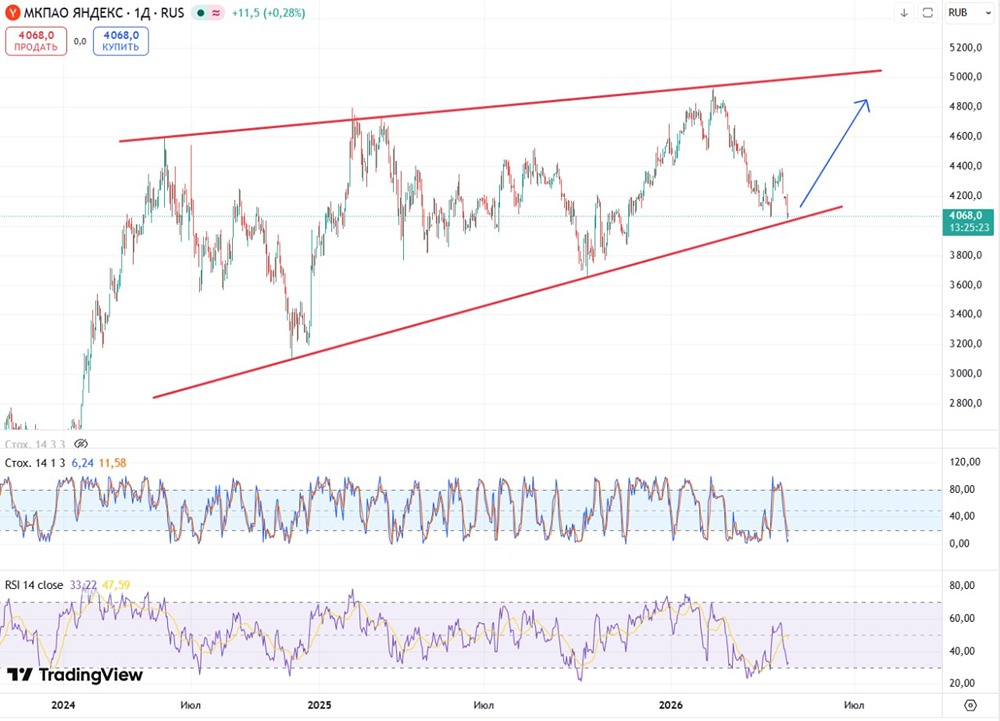Click the 3800,0 price axis label
1000x721 pixels.
pos(965,255)
